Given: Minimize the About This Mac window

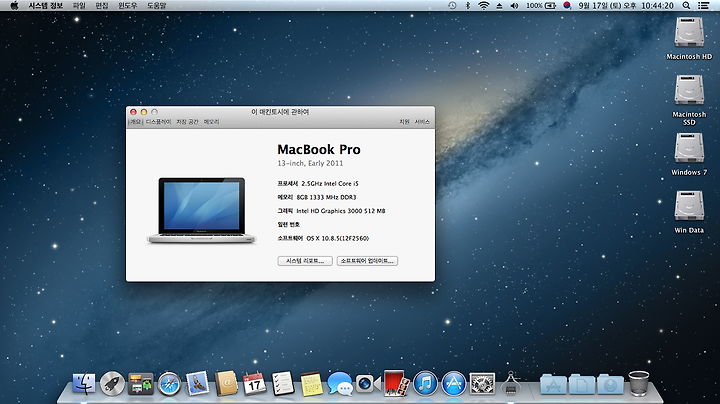Looking at the screenshot, I should click(x=144, y=112).
